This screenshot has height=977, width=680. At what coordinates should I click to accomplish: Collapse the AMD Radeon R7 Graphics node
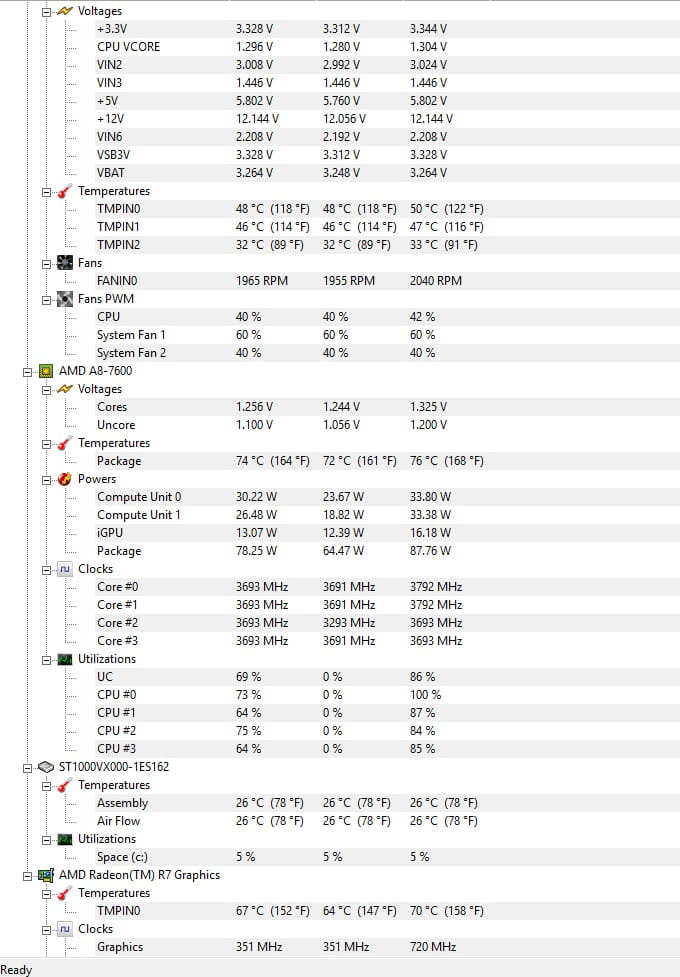27,875
